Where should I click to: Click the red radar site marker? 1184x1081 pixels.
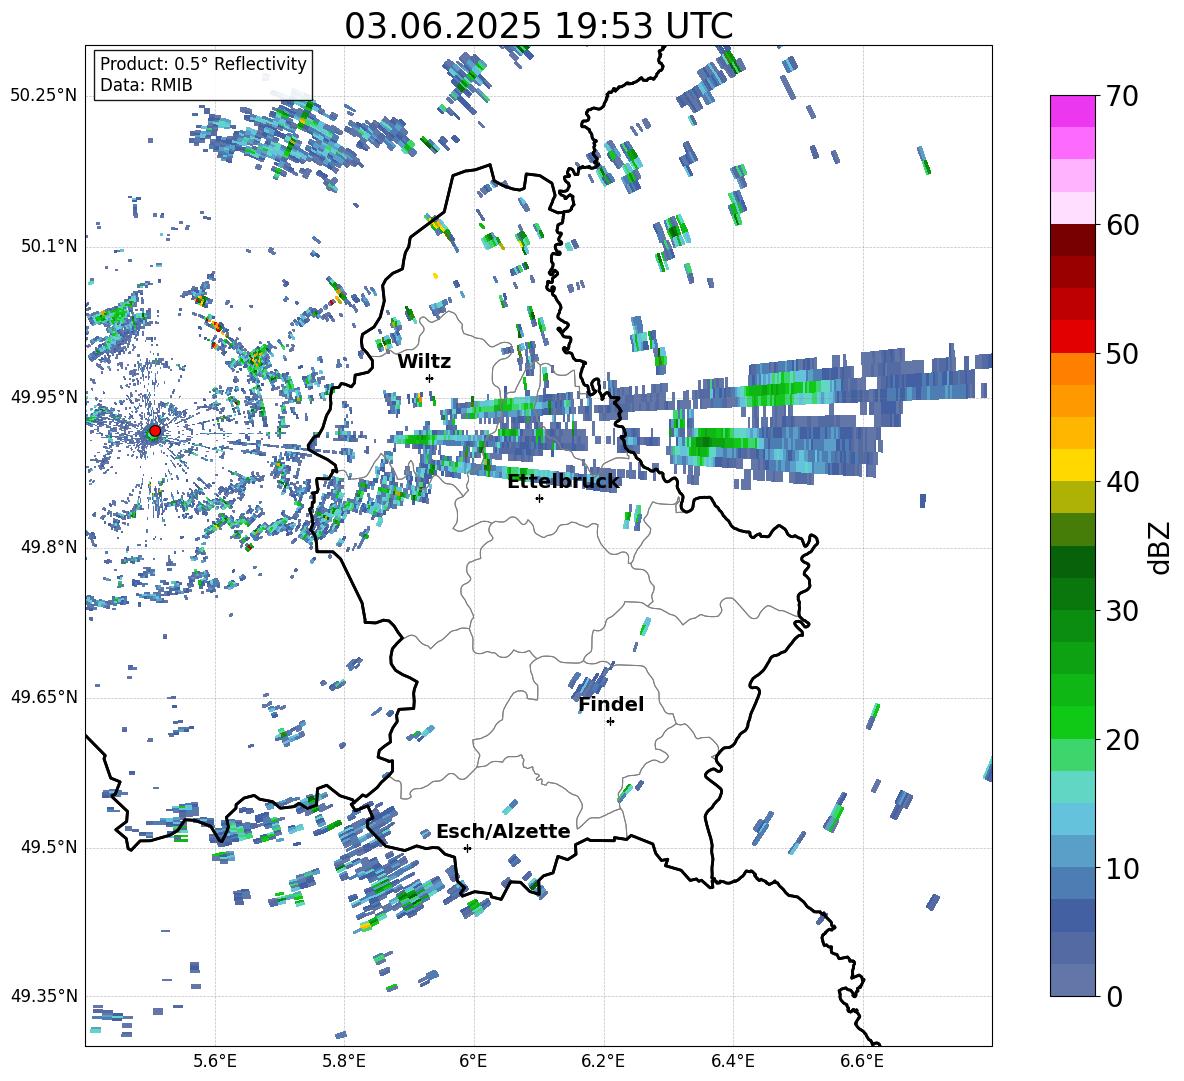tap(154, 431)
